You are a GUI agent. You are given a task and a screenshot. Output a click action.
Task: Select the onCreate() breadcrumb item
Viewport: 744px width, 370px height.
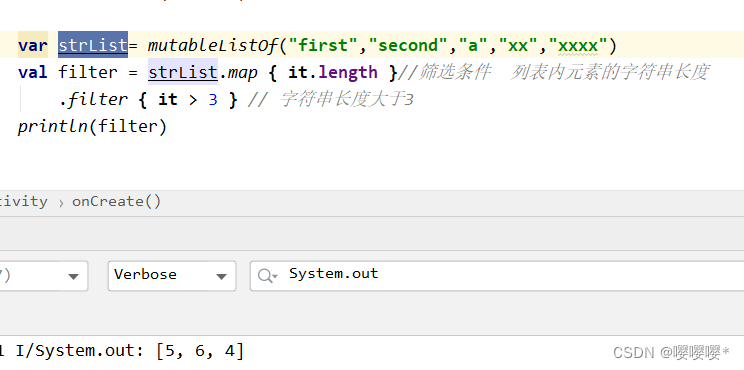tap(116, 202)
